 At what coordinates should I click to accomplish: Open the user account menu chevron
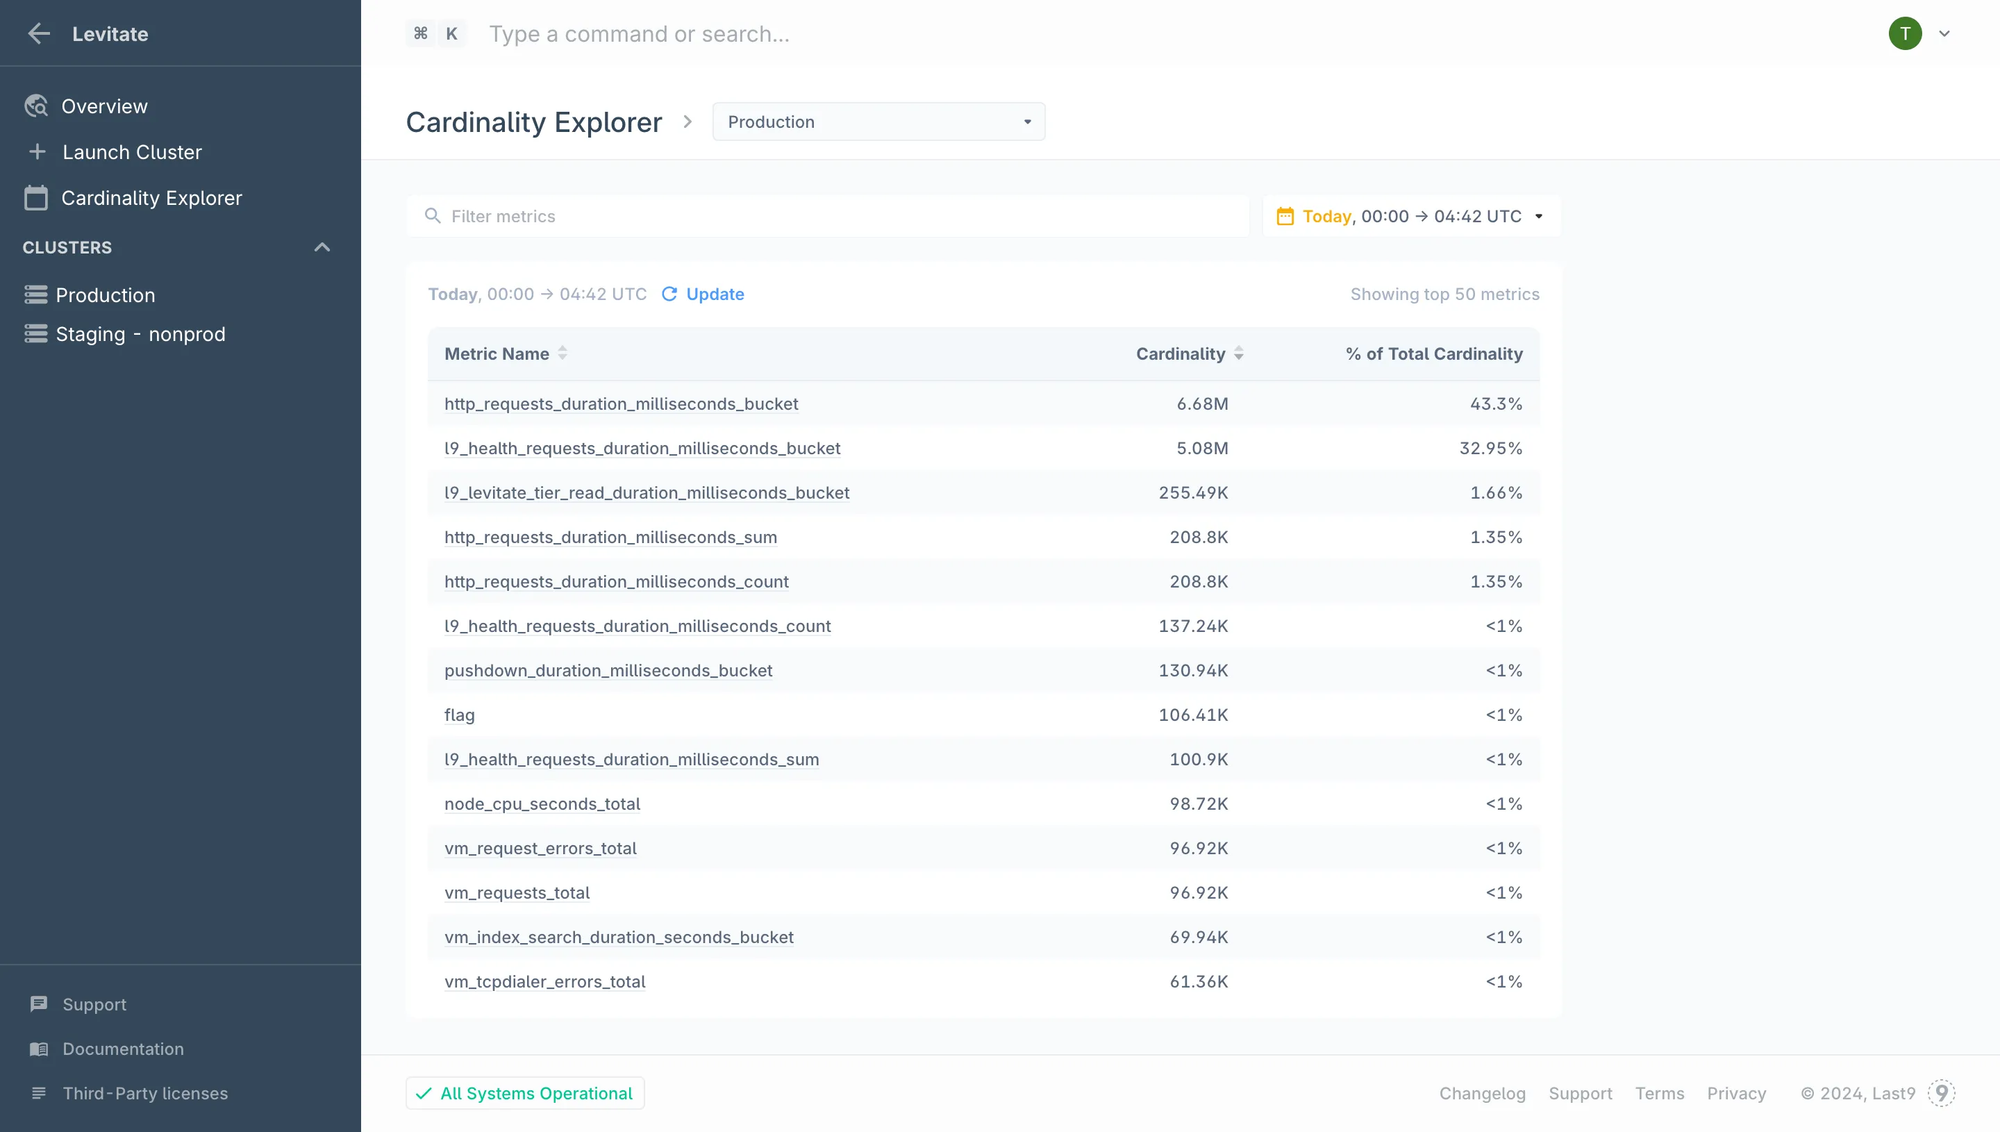coord(1945,33)
